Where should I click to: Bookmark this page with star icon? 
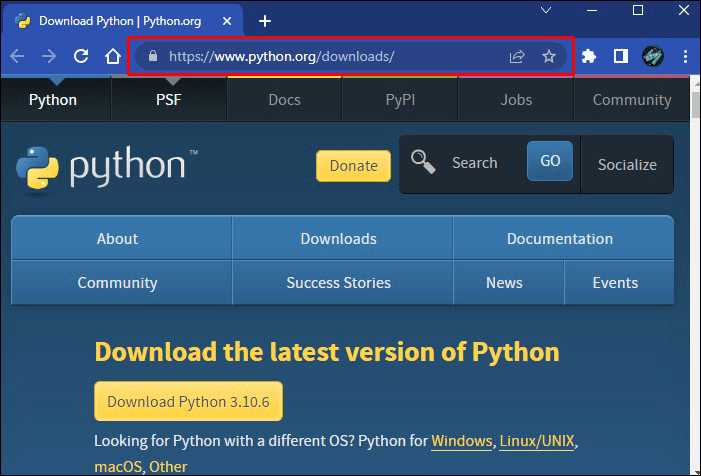[x=548, y=57]
